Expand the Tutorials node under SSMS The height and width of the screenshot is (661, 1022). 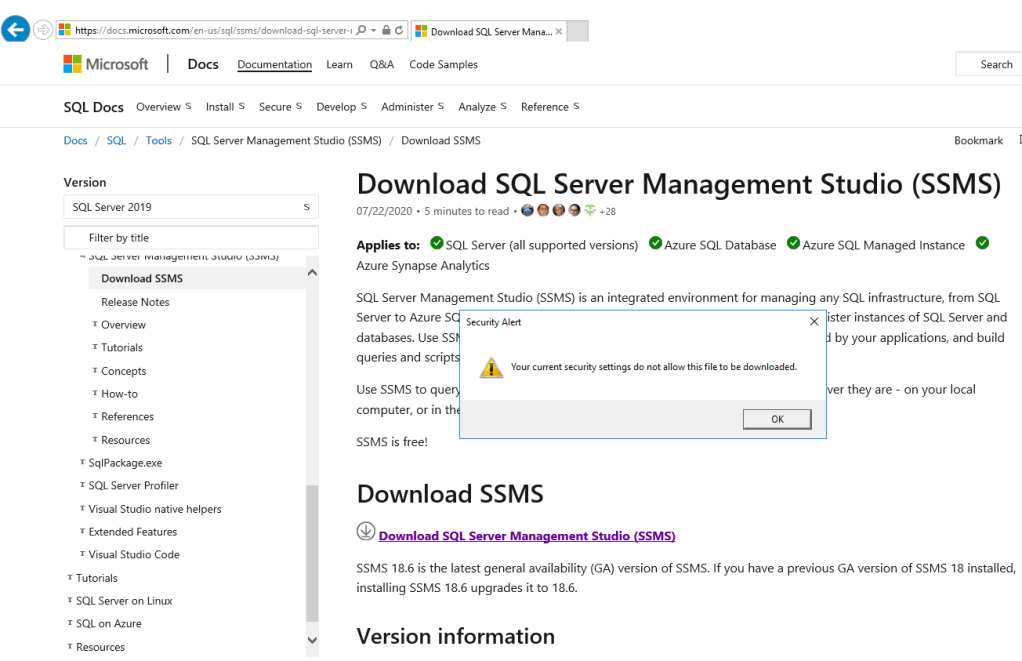point(121,348)
